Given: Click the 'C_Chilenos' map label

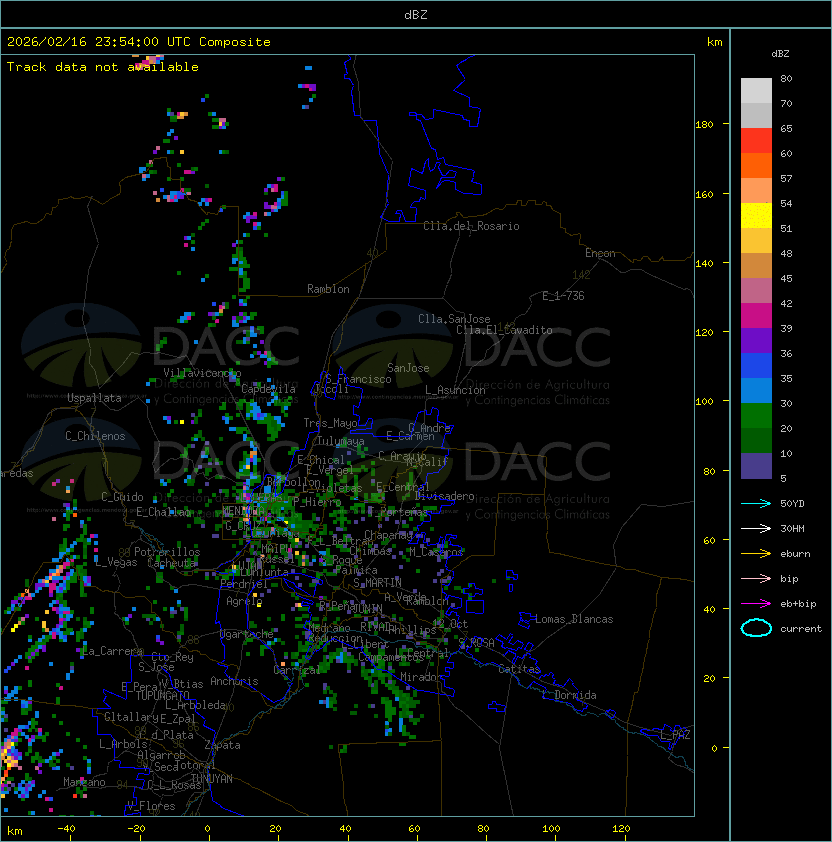Looking at the screenshot, I should point(95,436).
